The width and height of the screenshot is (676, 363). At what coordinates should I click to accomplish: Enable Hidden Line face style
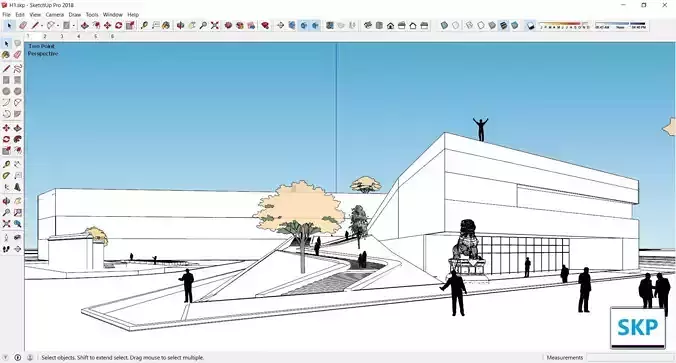481,25
